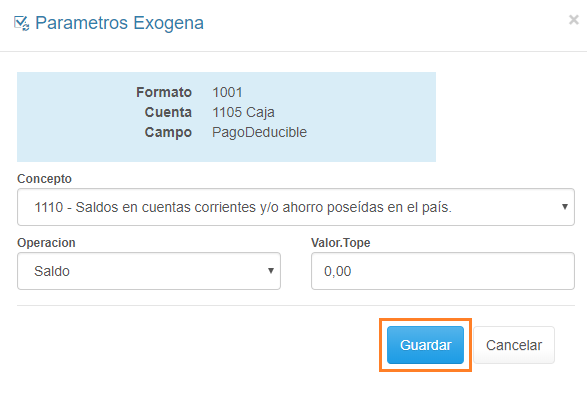Image resolution: width=587 pixels, height=411 pixels.
Task: Click the Operacion dropdown arrow
Action: click(271, 271)
